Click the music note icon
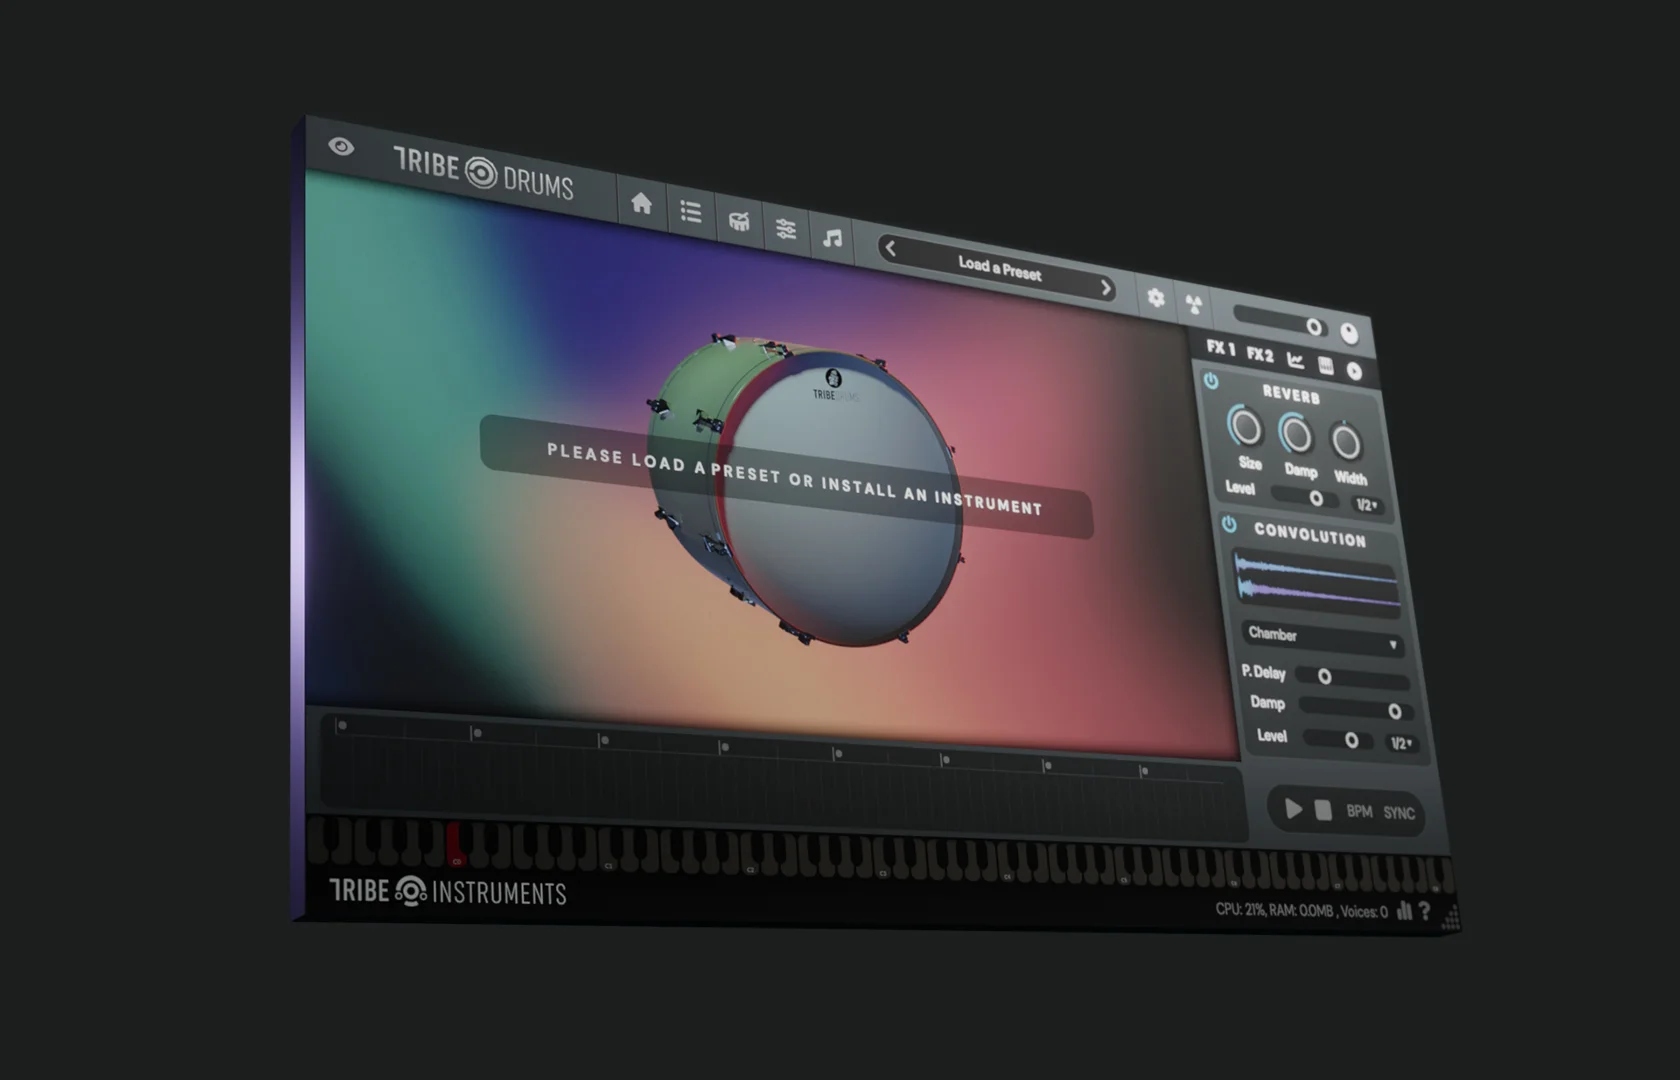 coord(832,239)
